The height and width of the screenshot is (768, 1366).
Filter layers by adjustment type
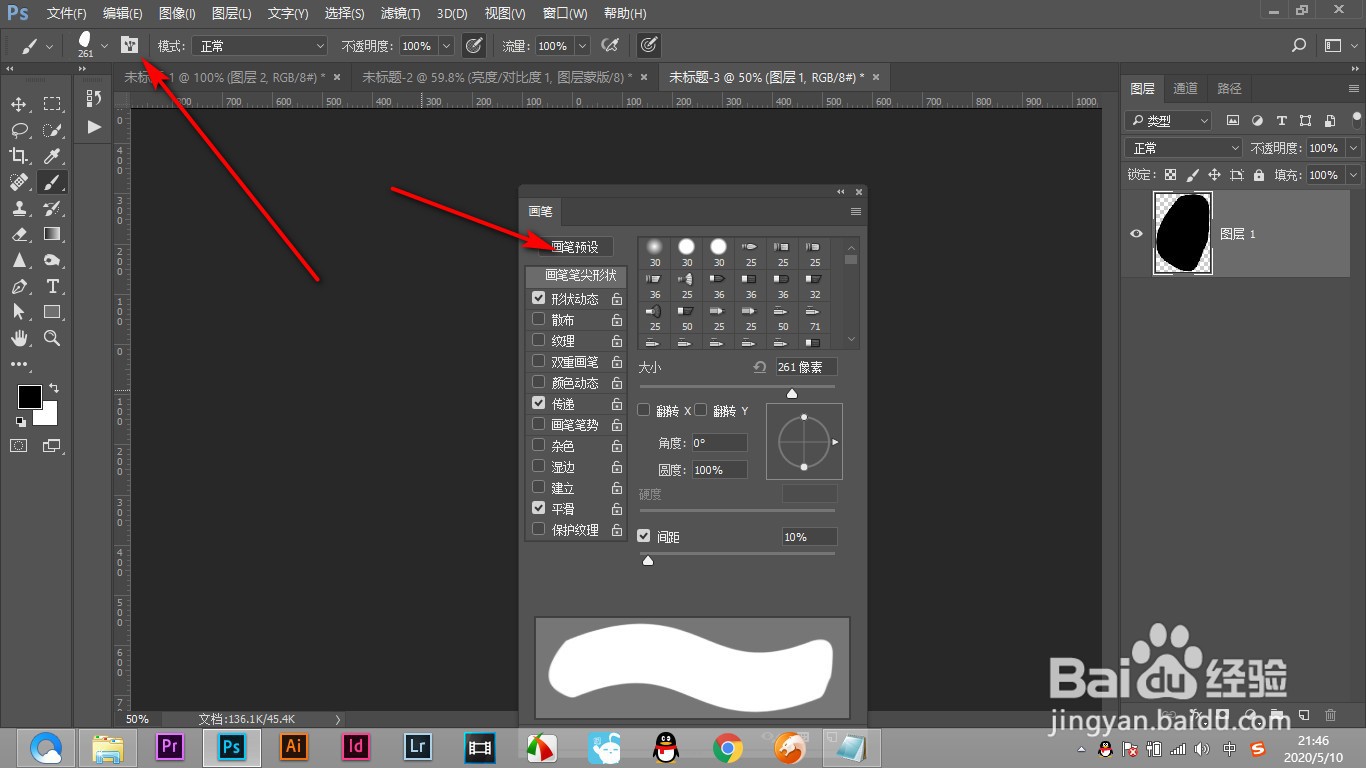[1257, 120]
